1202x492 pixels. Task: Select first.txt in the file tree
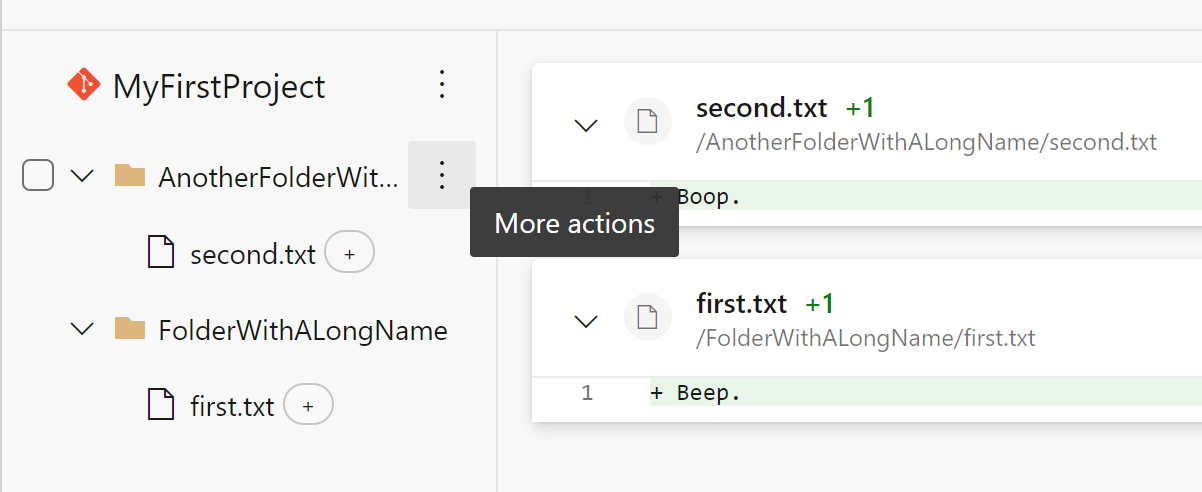pyautogui.click(x=232, y=407)
